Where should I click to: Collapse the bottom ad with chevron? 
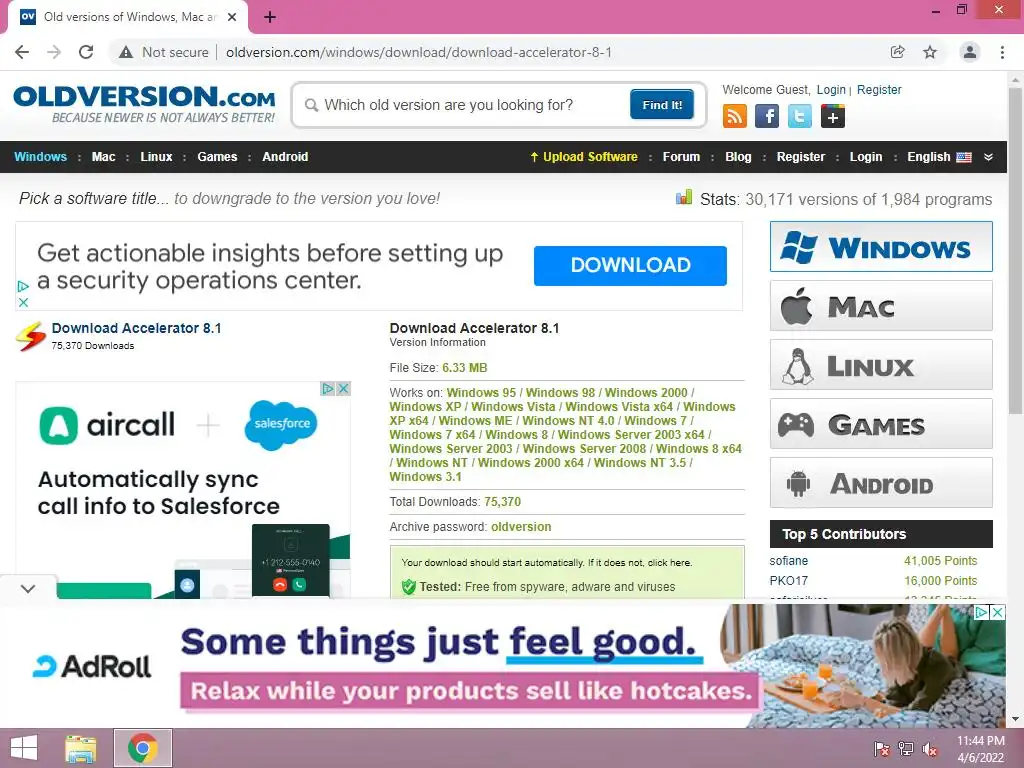[x=27, y=588]
